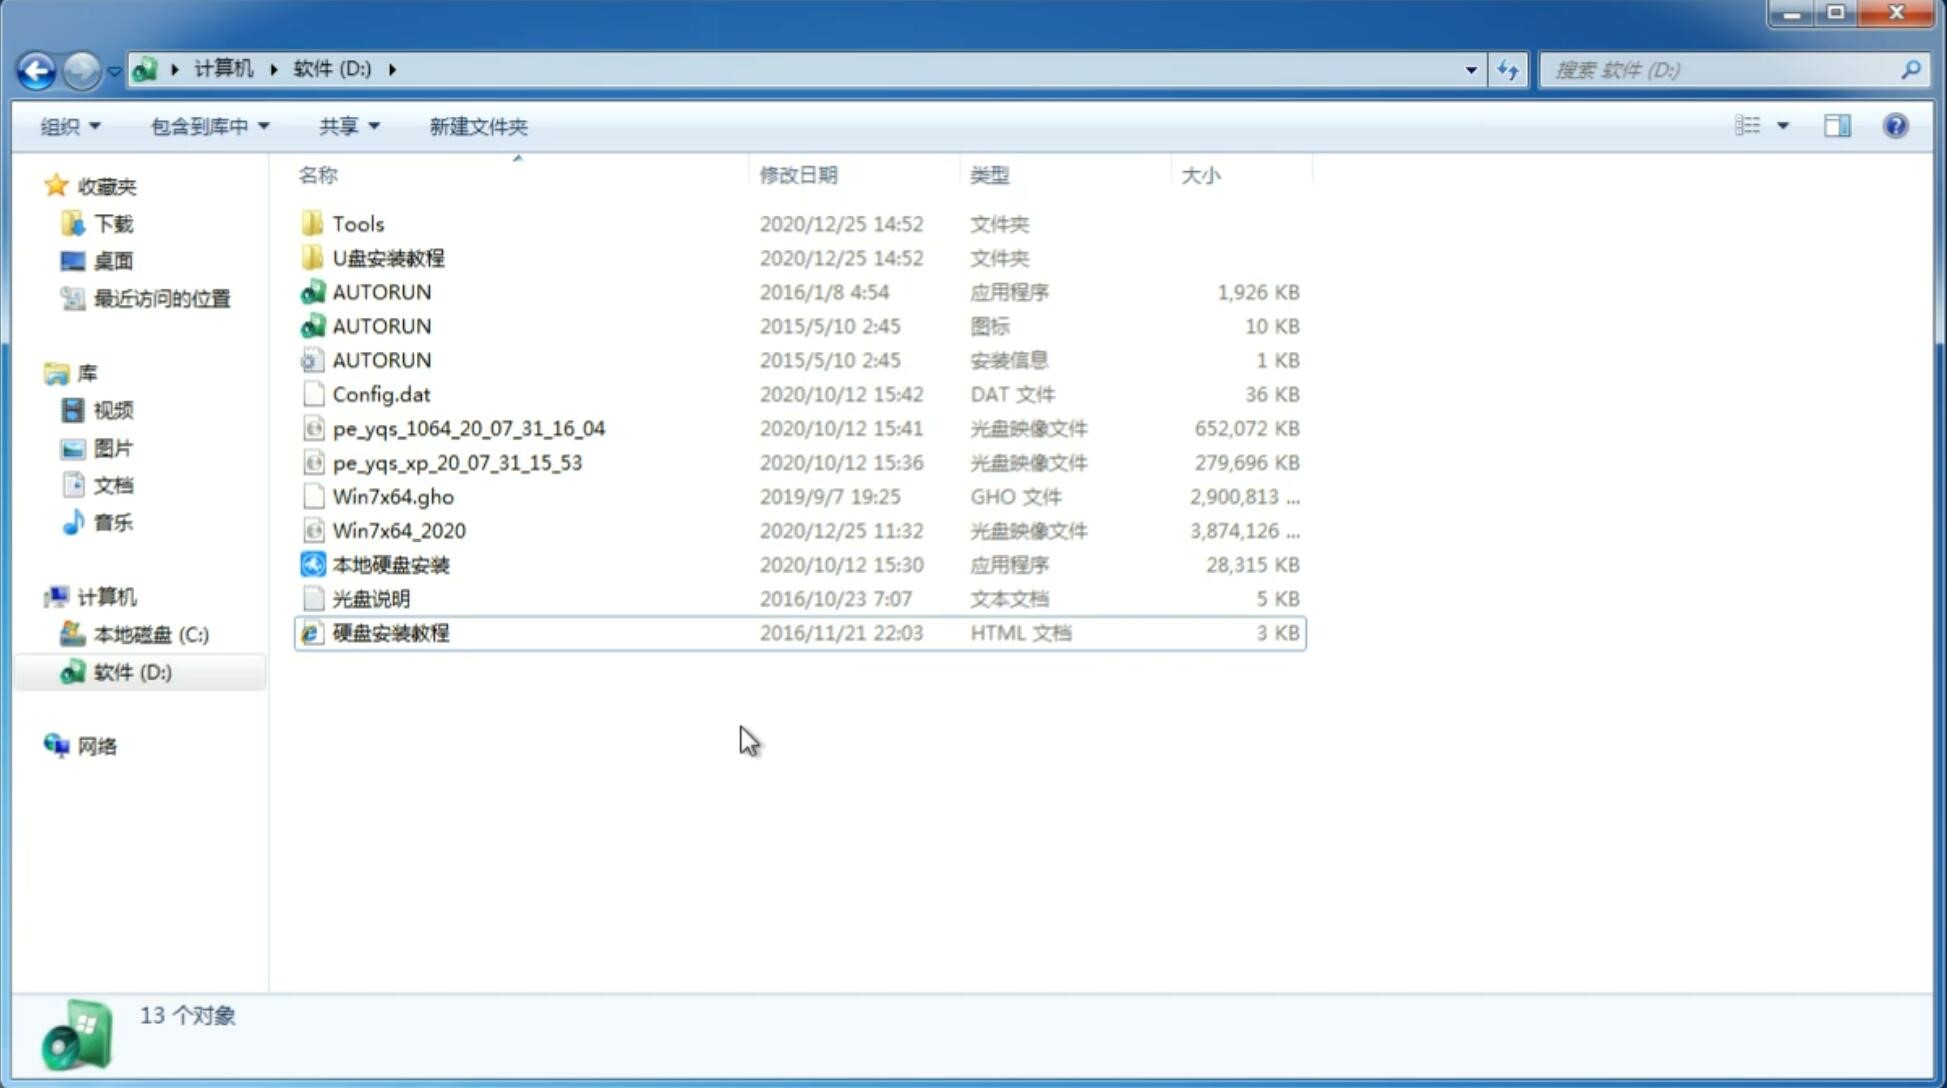Open Win7x64_2020 disc image file
1947x1088 pixels.
pos(398,529)
